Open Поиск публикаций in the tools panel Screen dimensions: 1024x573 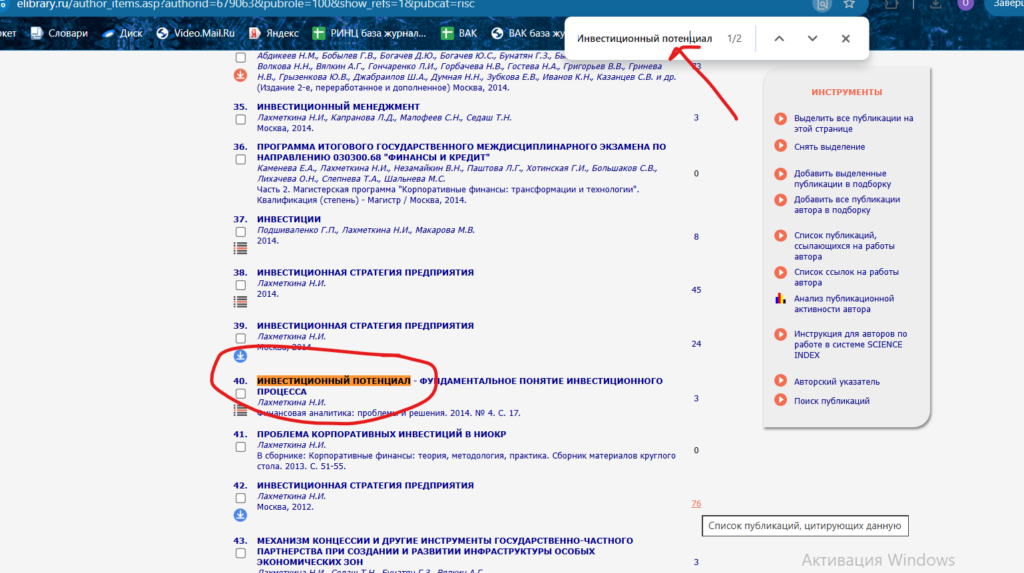click(831, 401)
